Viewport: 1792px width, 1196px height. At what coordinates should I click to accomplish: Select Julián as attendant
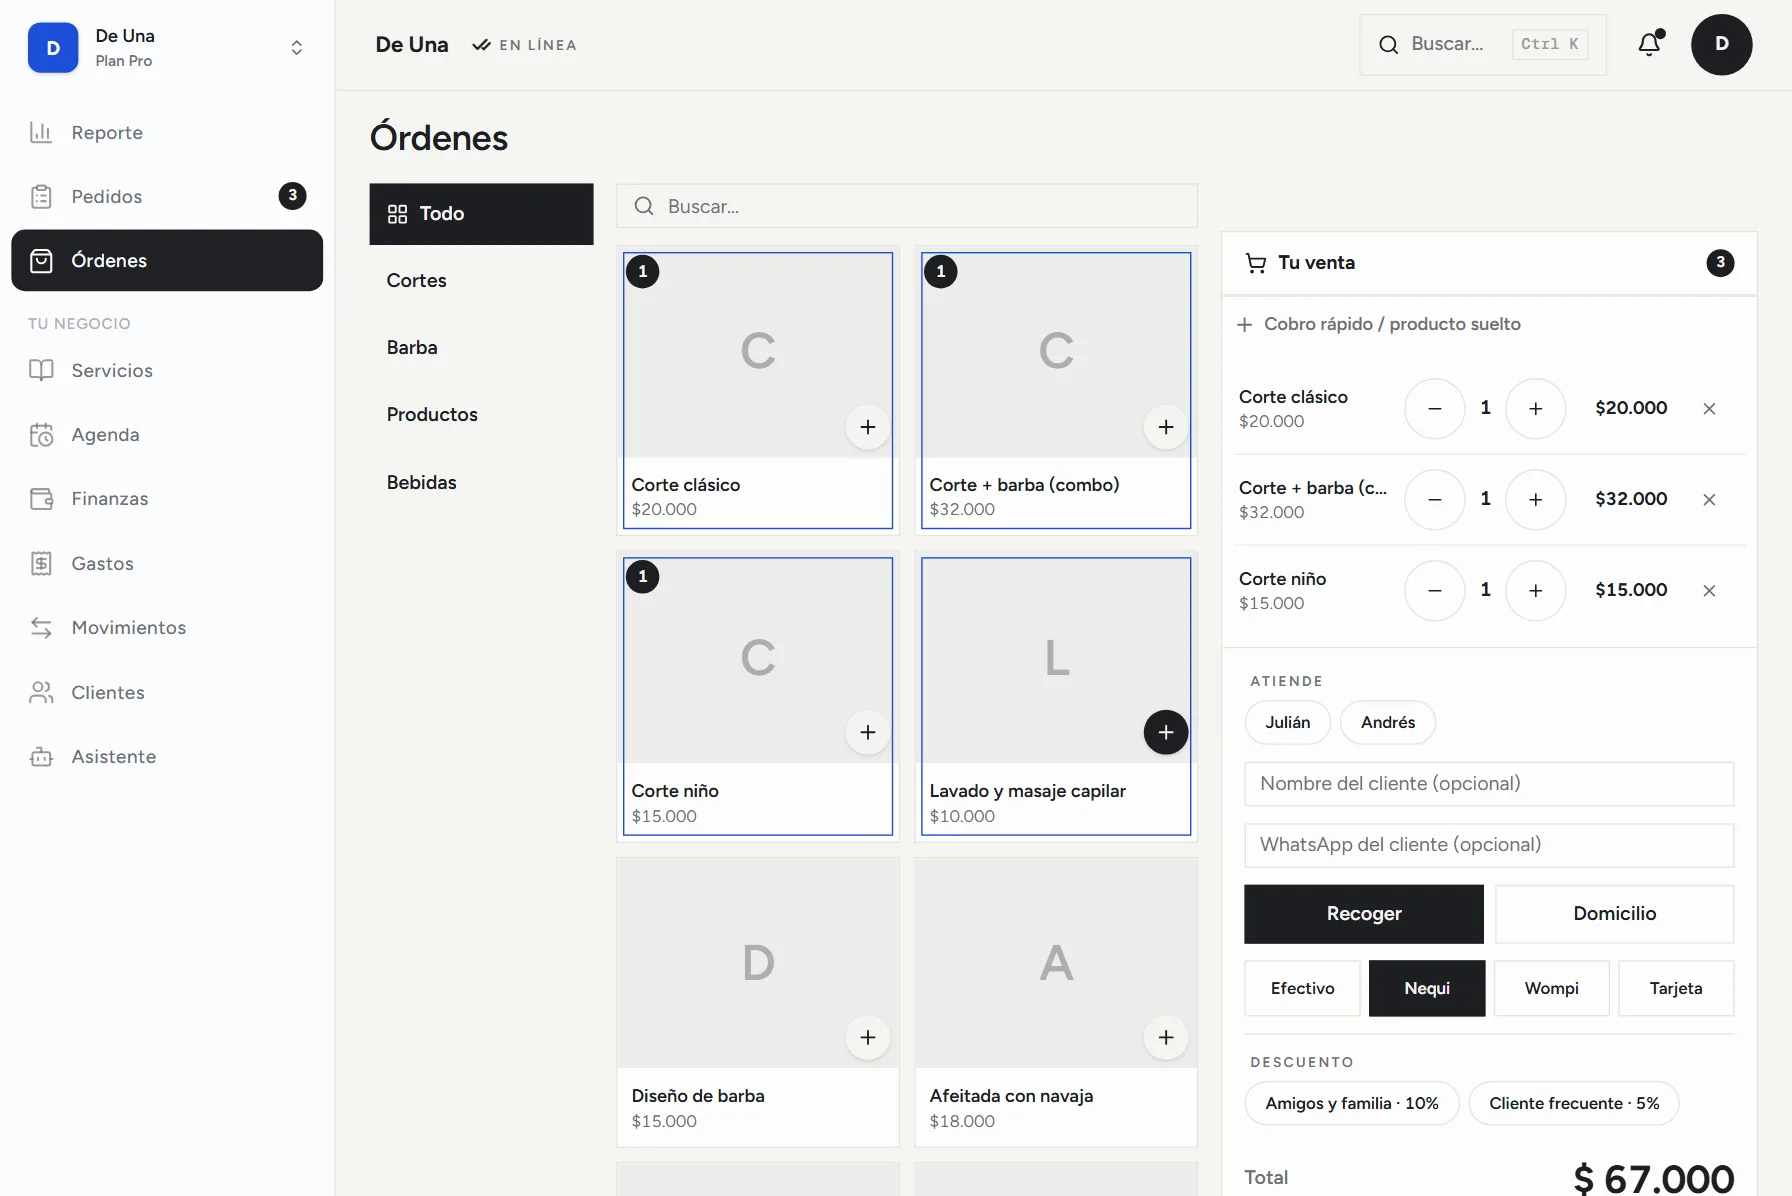click(x=1288, y=722)
